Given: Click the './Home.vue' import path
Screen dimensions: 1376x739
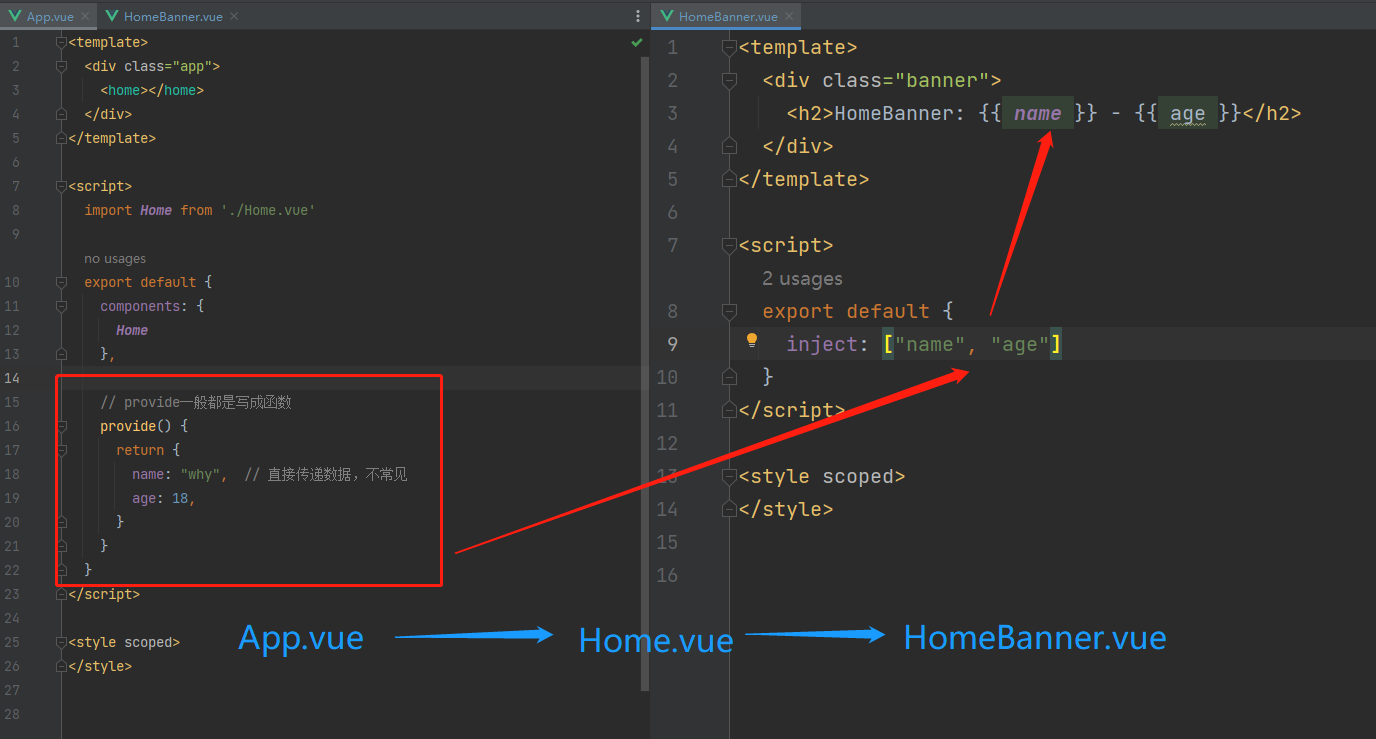Looking at the screenshot, I should click(x=268, y=210).
